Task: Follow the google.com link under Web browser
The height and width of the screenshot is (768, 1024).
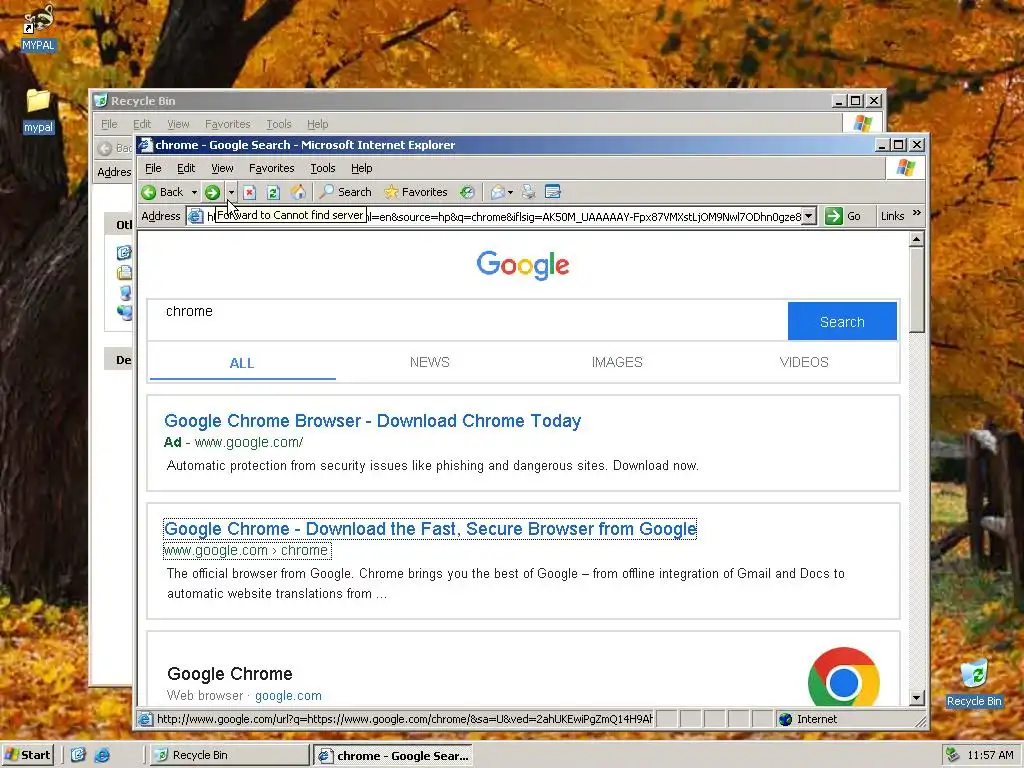Action: (x=288, y=696)
